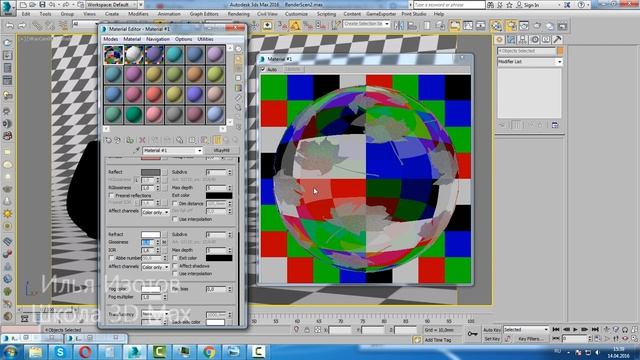Viewport: 640px width, 360px height.
Task: Click Assign Material to Selection icon
Action: pyautogui.click(x=130, y=140)
